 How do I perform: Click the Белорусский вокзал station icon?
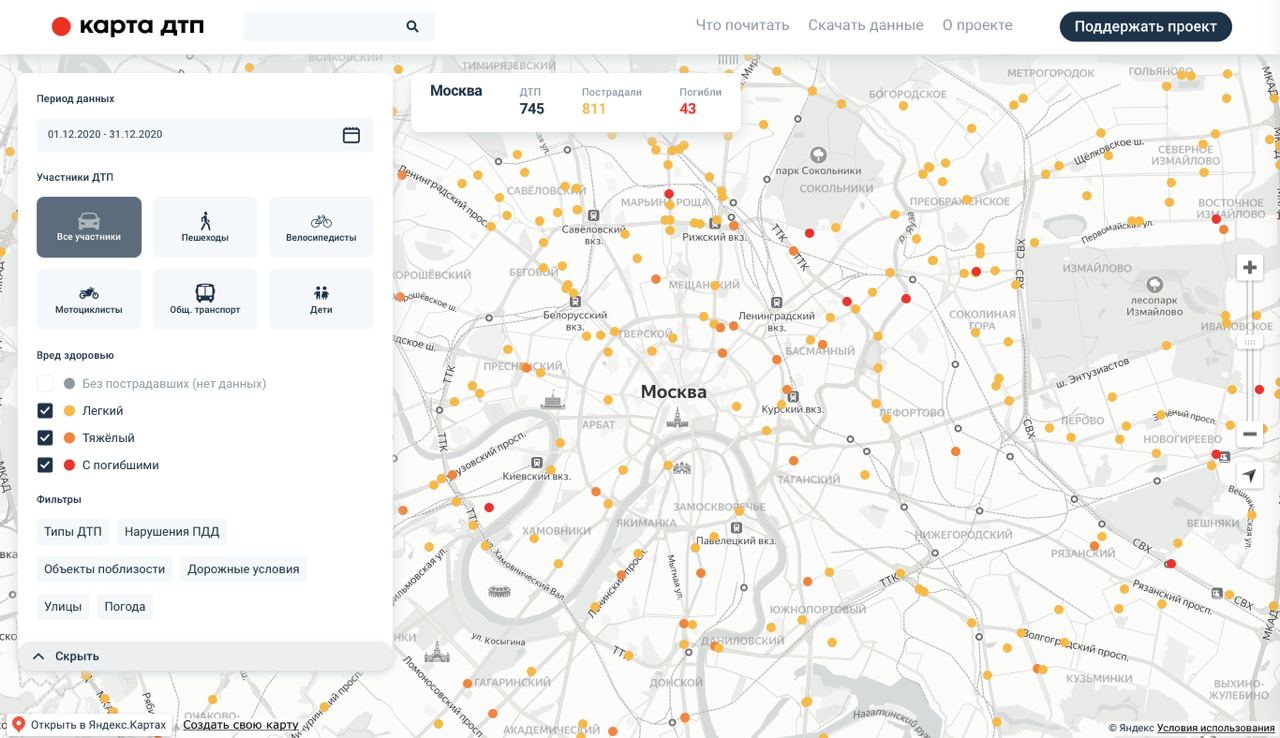[x=575, y=300]
